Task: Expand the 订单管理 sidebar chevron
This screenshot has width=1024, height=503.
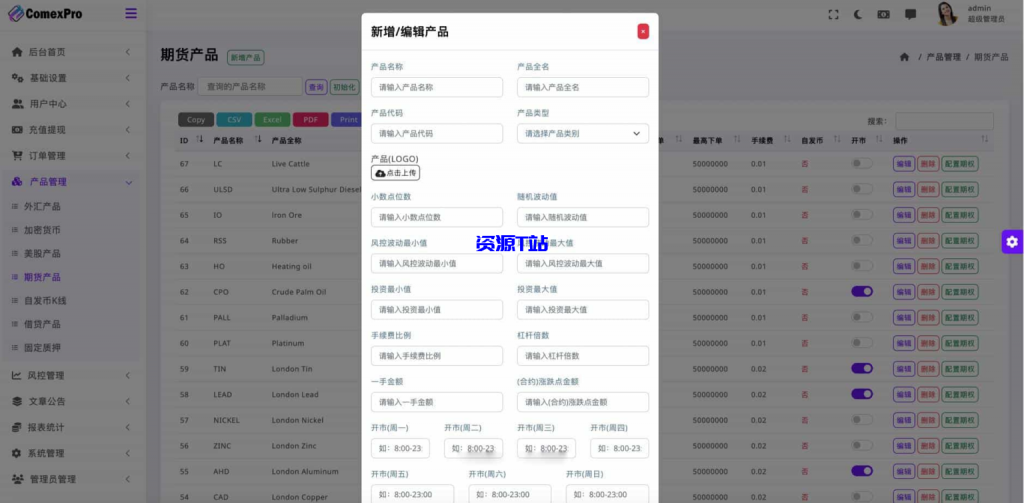Action: 128,155
